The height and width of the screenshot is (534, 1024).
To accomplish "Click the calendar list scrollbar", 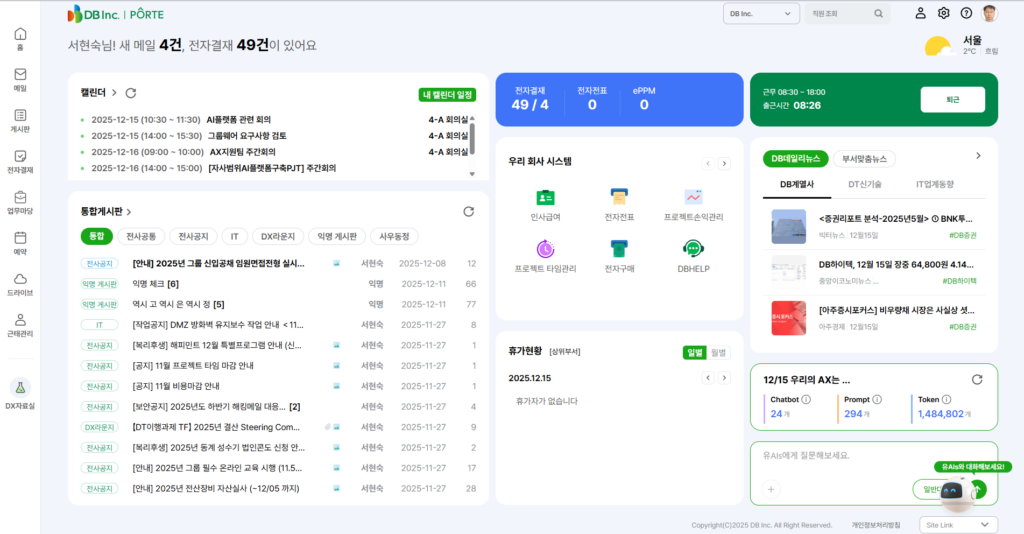I will click(472, 138).
